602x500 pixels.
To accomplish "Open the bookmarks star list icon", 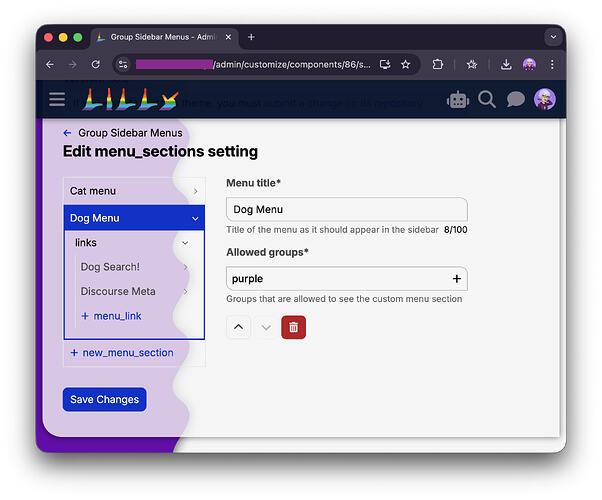I will (x=471, y=65).
